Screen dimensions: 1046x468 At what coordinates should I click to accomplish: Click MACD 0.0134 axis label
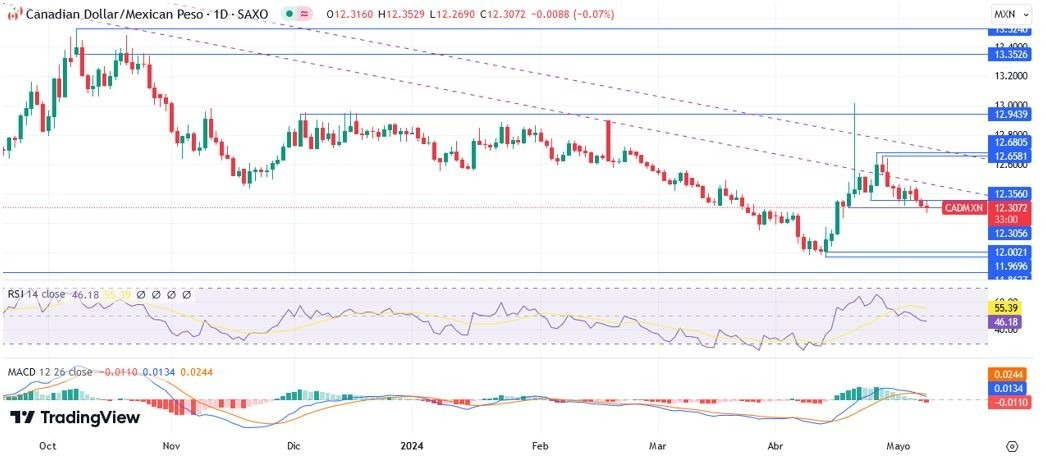point(1009,389)
